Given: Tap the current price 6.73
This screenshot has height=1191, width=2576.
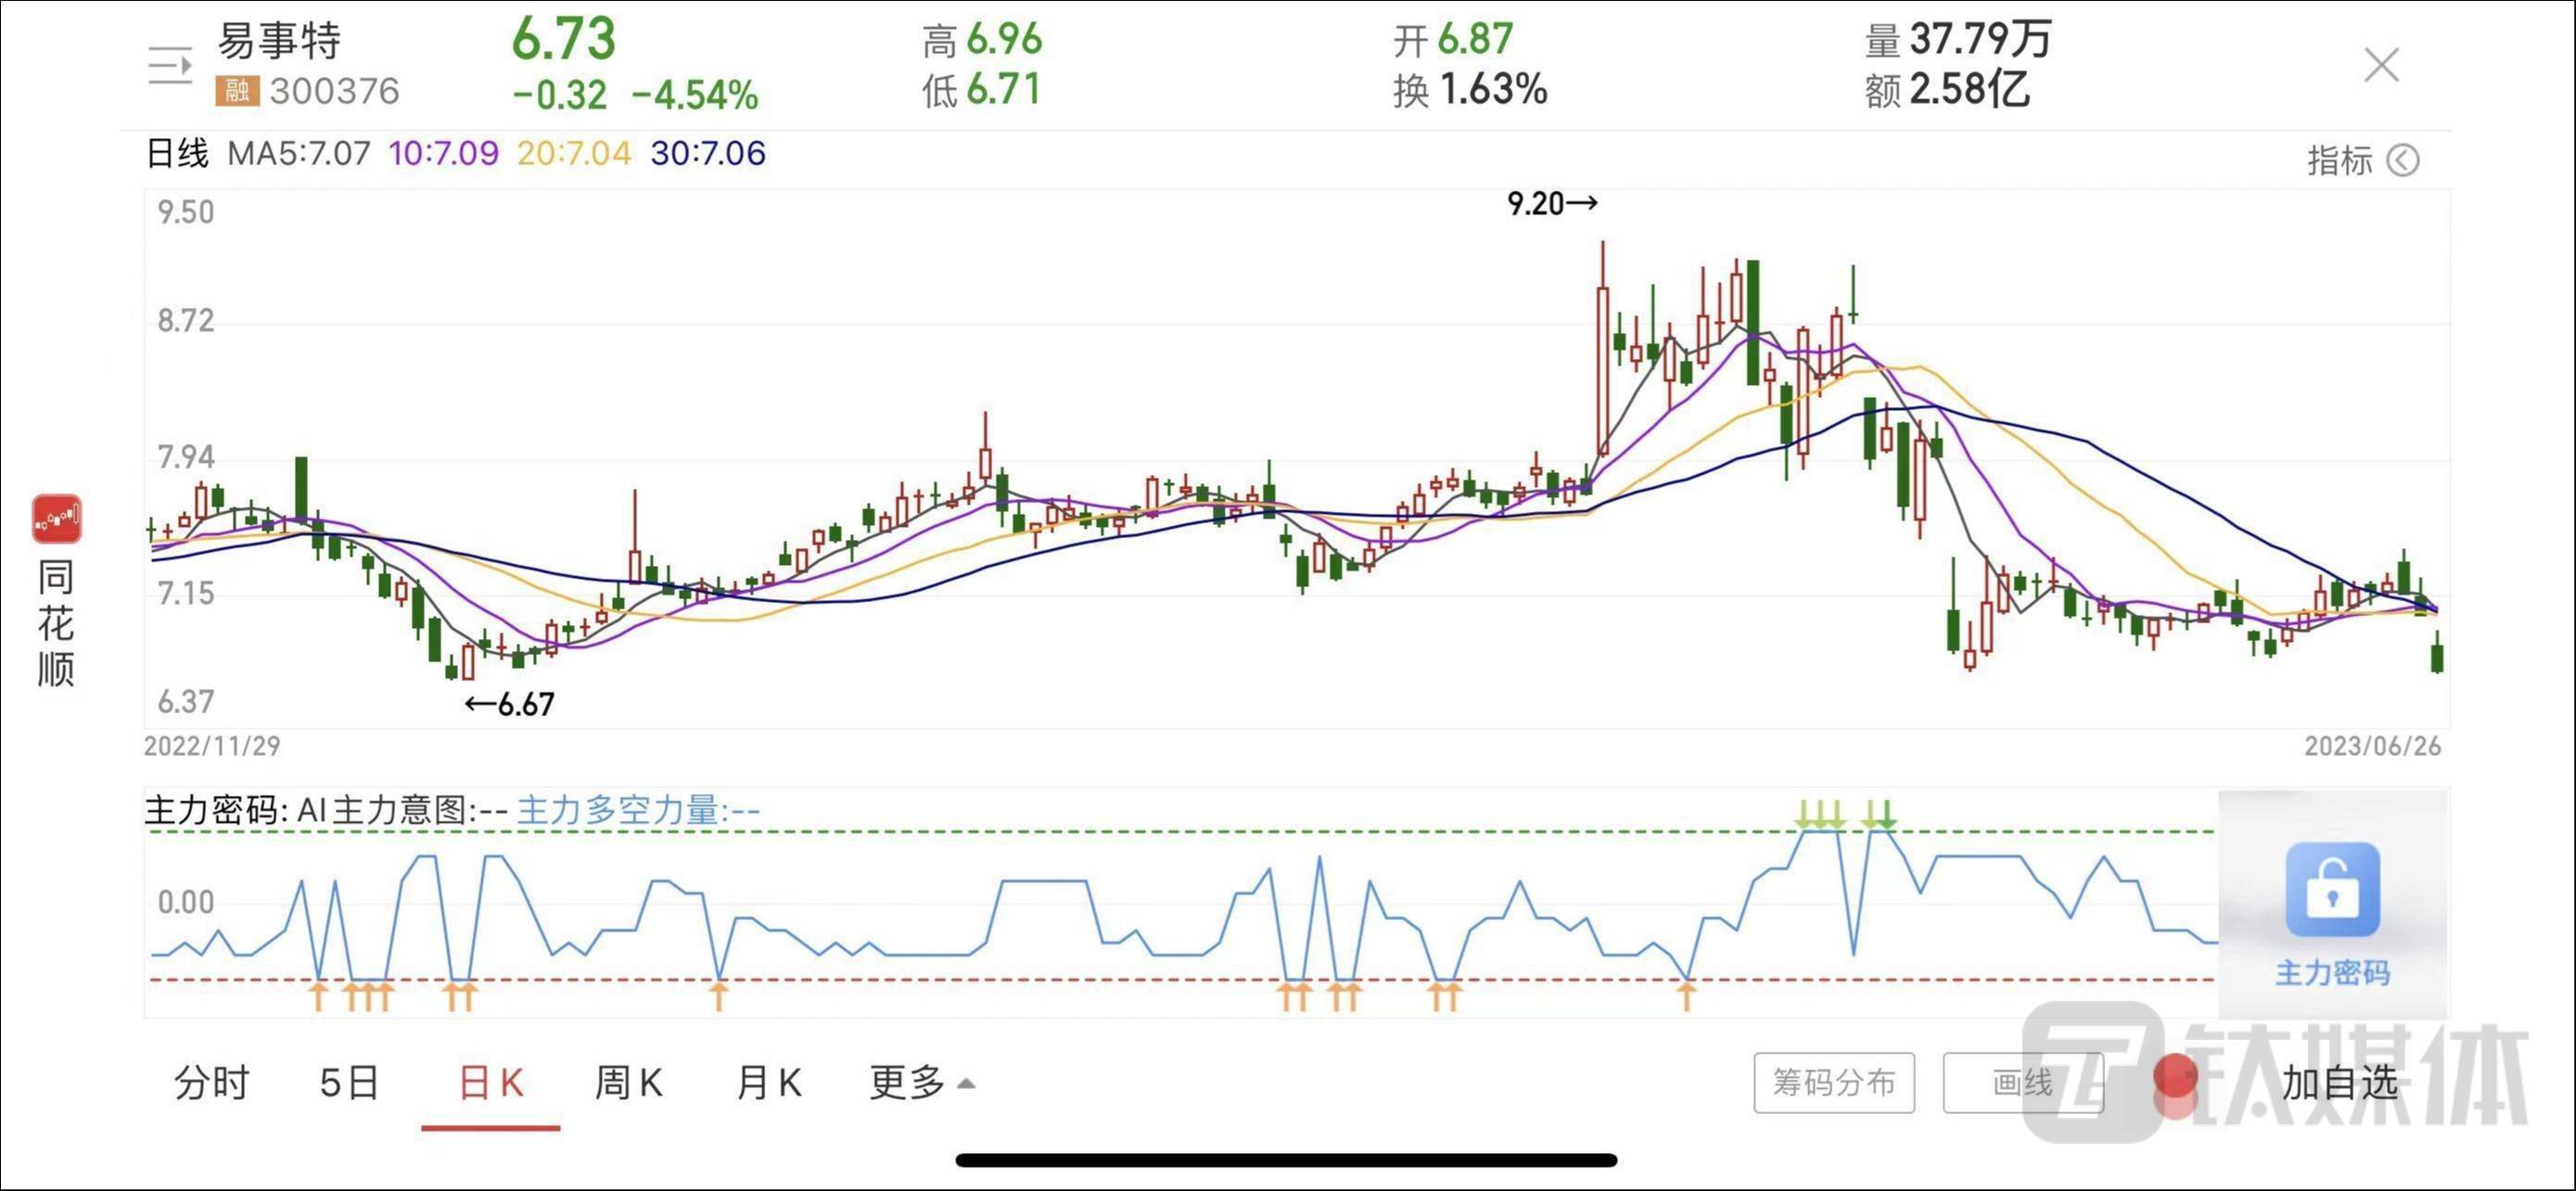Looking at the screenshot, I should (x=564, y=39).
